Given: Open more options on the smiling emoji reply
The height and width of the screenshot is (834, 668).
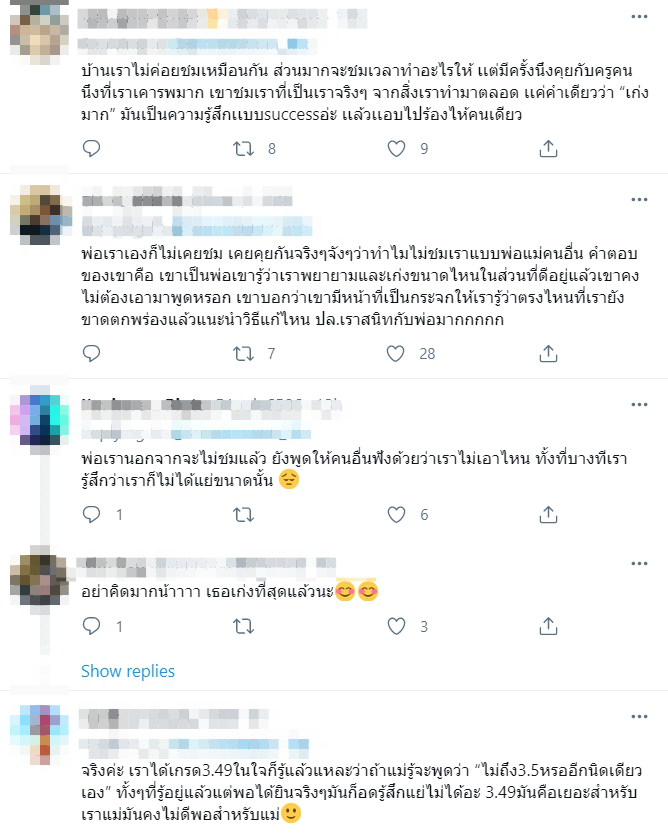Looking at the screenshot, I should pos(639,563).
